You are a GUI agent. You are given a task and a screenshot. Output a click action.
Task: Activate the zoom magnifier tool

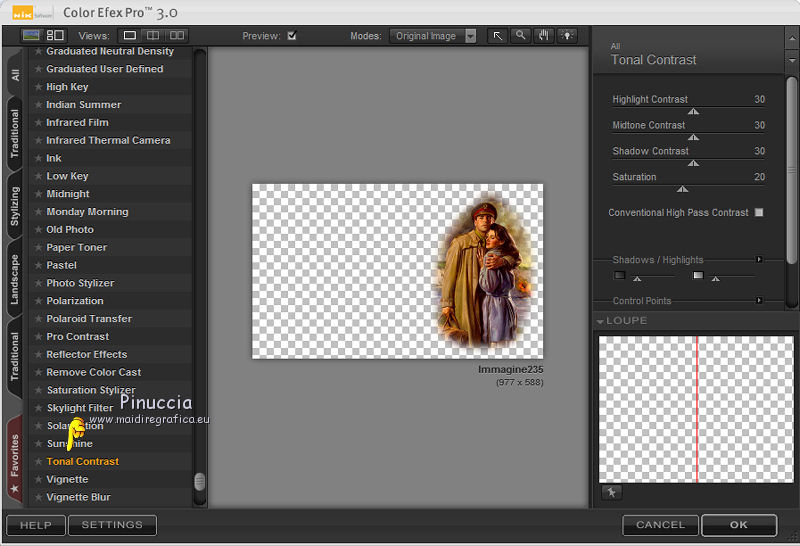pos(520,36)
